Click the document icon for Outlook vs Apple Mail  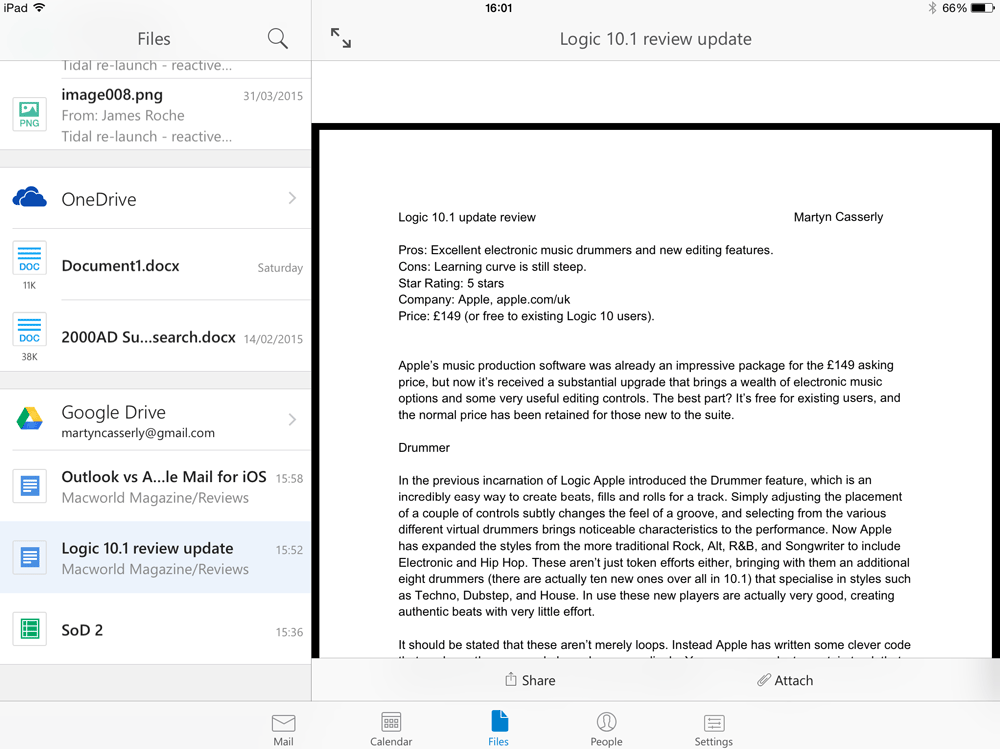point(29,486)
